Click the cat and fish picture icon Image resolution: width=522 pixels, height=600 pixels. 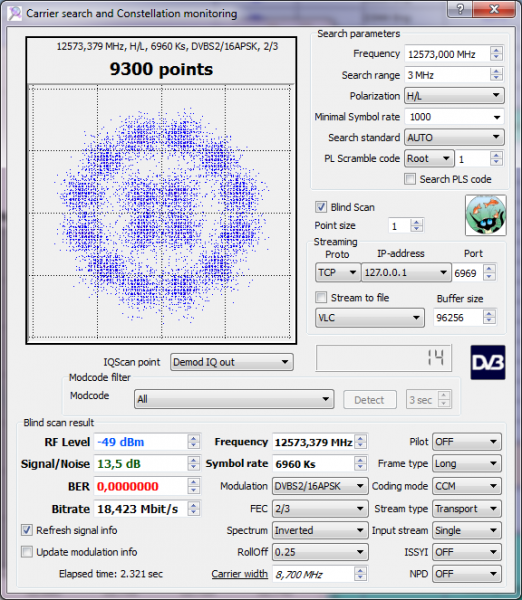(x=486, y=215)
